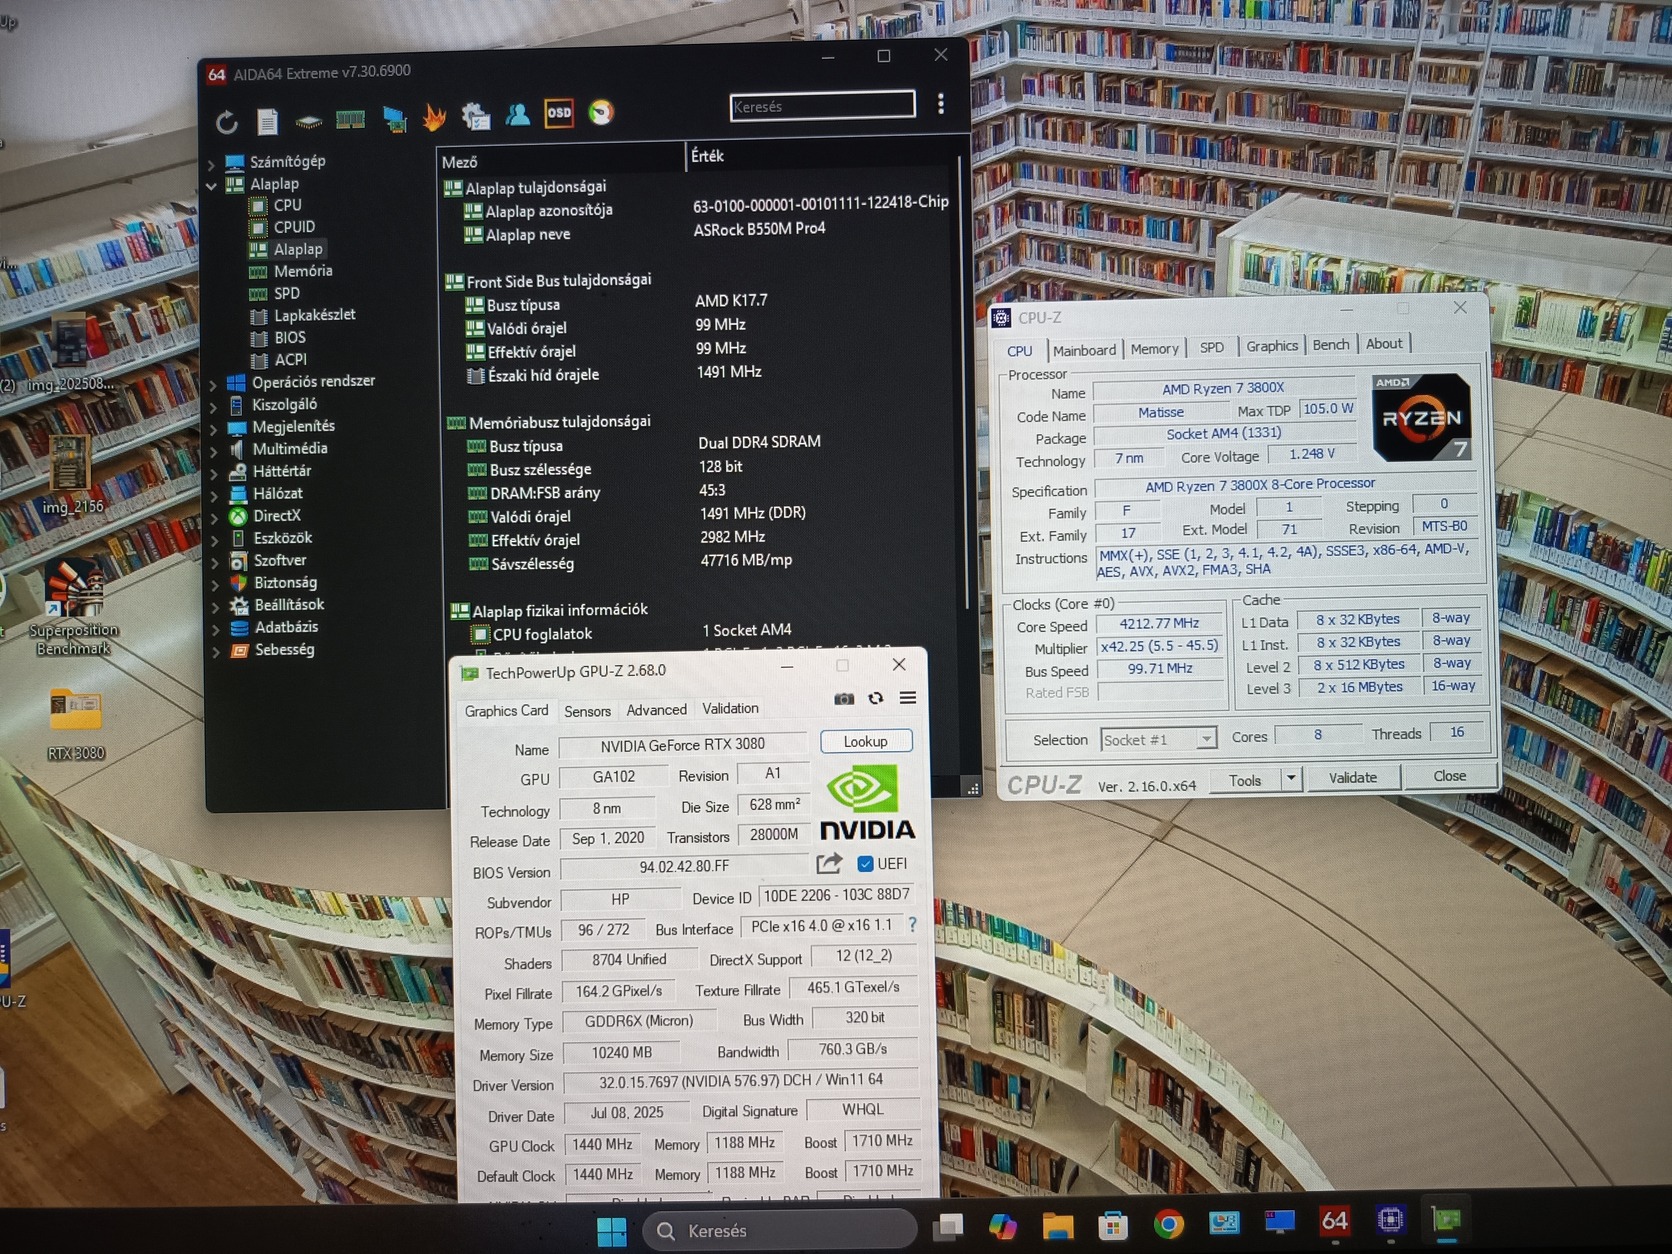Open the OSD panel icon in AIDA64
The image size is (1672, 1254).
pos(559,112)
